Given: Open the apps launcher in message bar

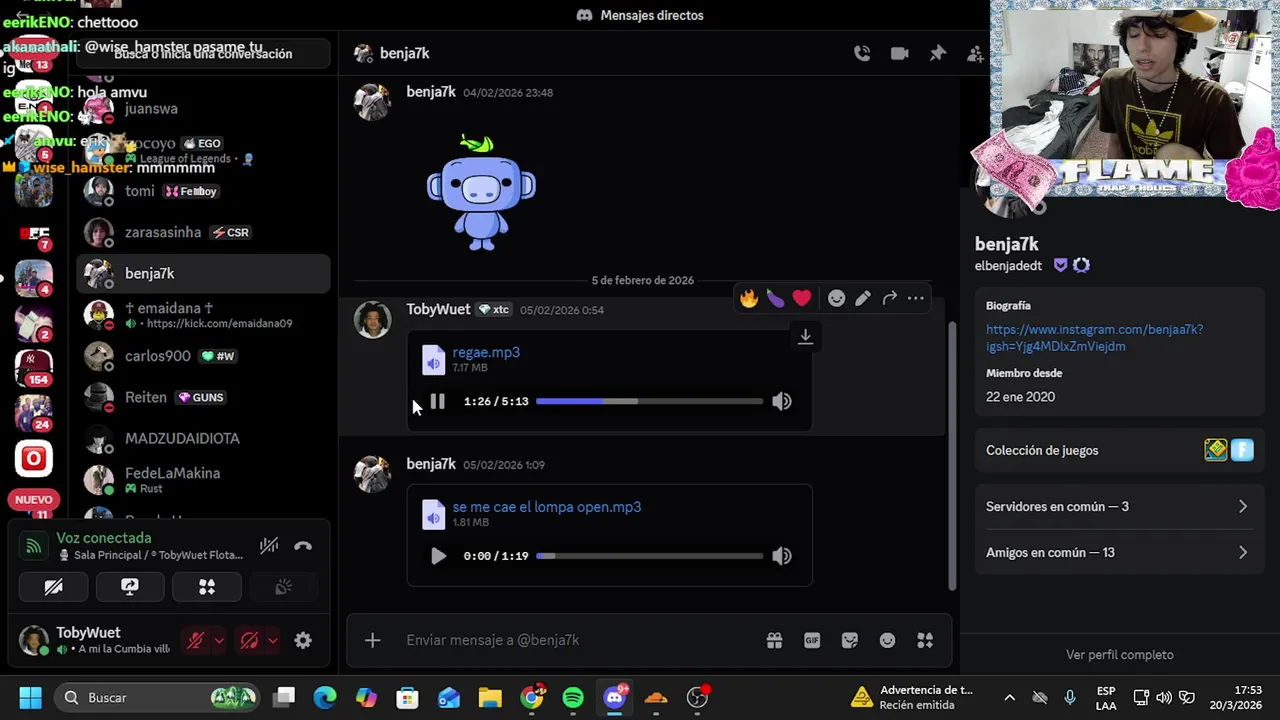Looking at the screenshot, I should click(x=925, y=640).
